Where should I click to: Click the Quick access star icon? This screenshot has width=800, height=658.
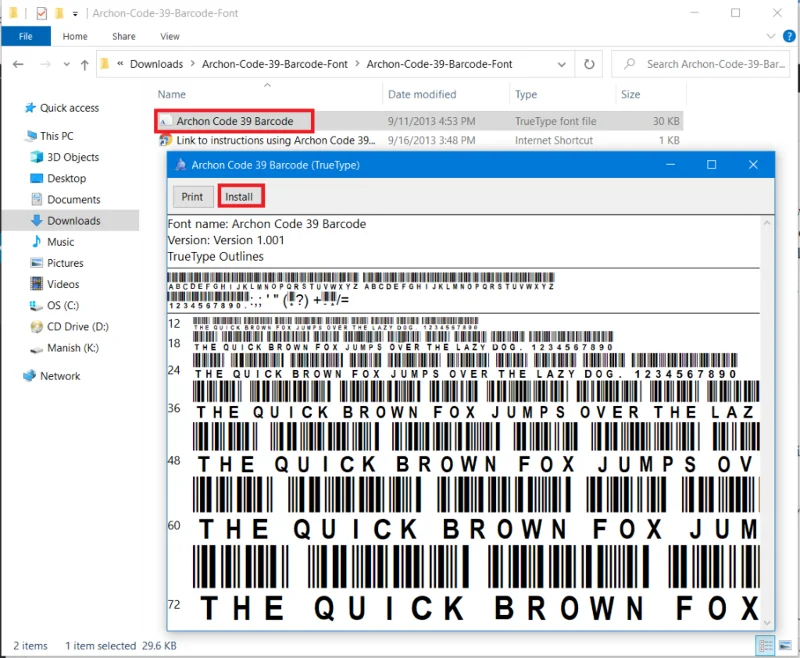pyautogui.click(x=30, y=108)
